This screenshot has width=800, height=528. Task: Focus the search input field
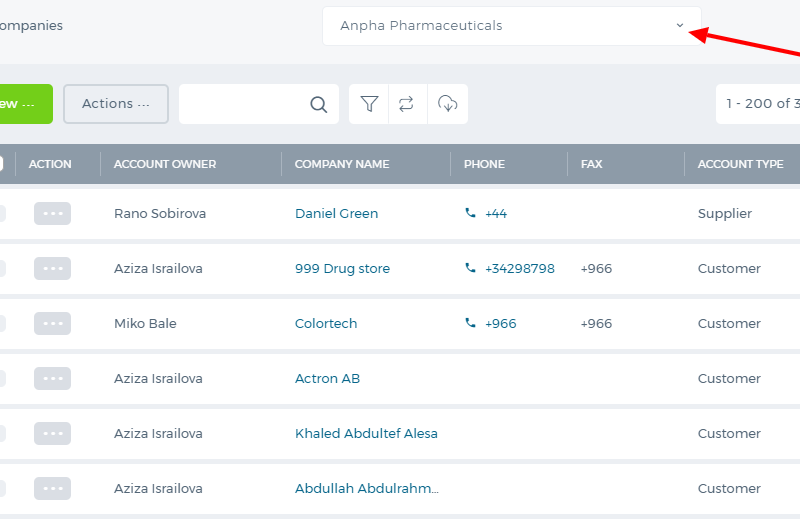(x=245, y=104)
